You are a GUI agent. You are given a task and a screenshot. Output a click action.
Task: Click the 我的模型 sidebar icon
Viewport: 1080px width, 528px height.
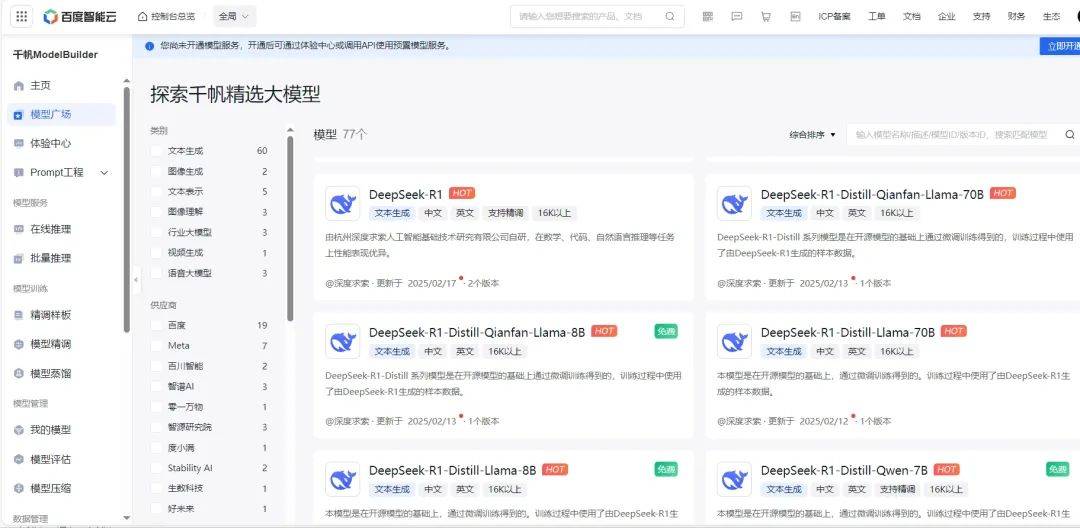coord(19,430)
